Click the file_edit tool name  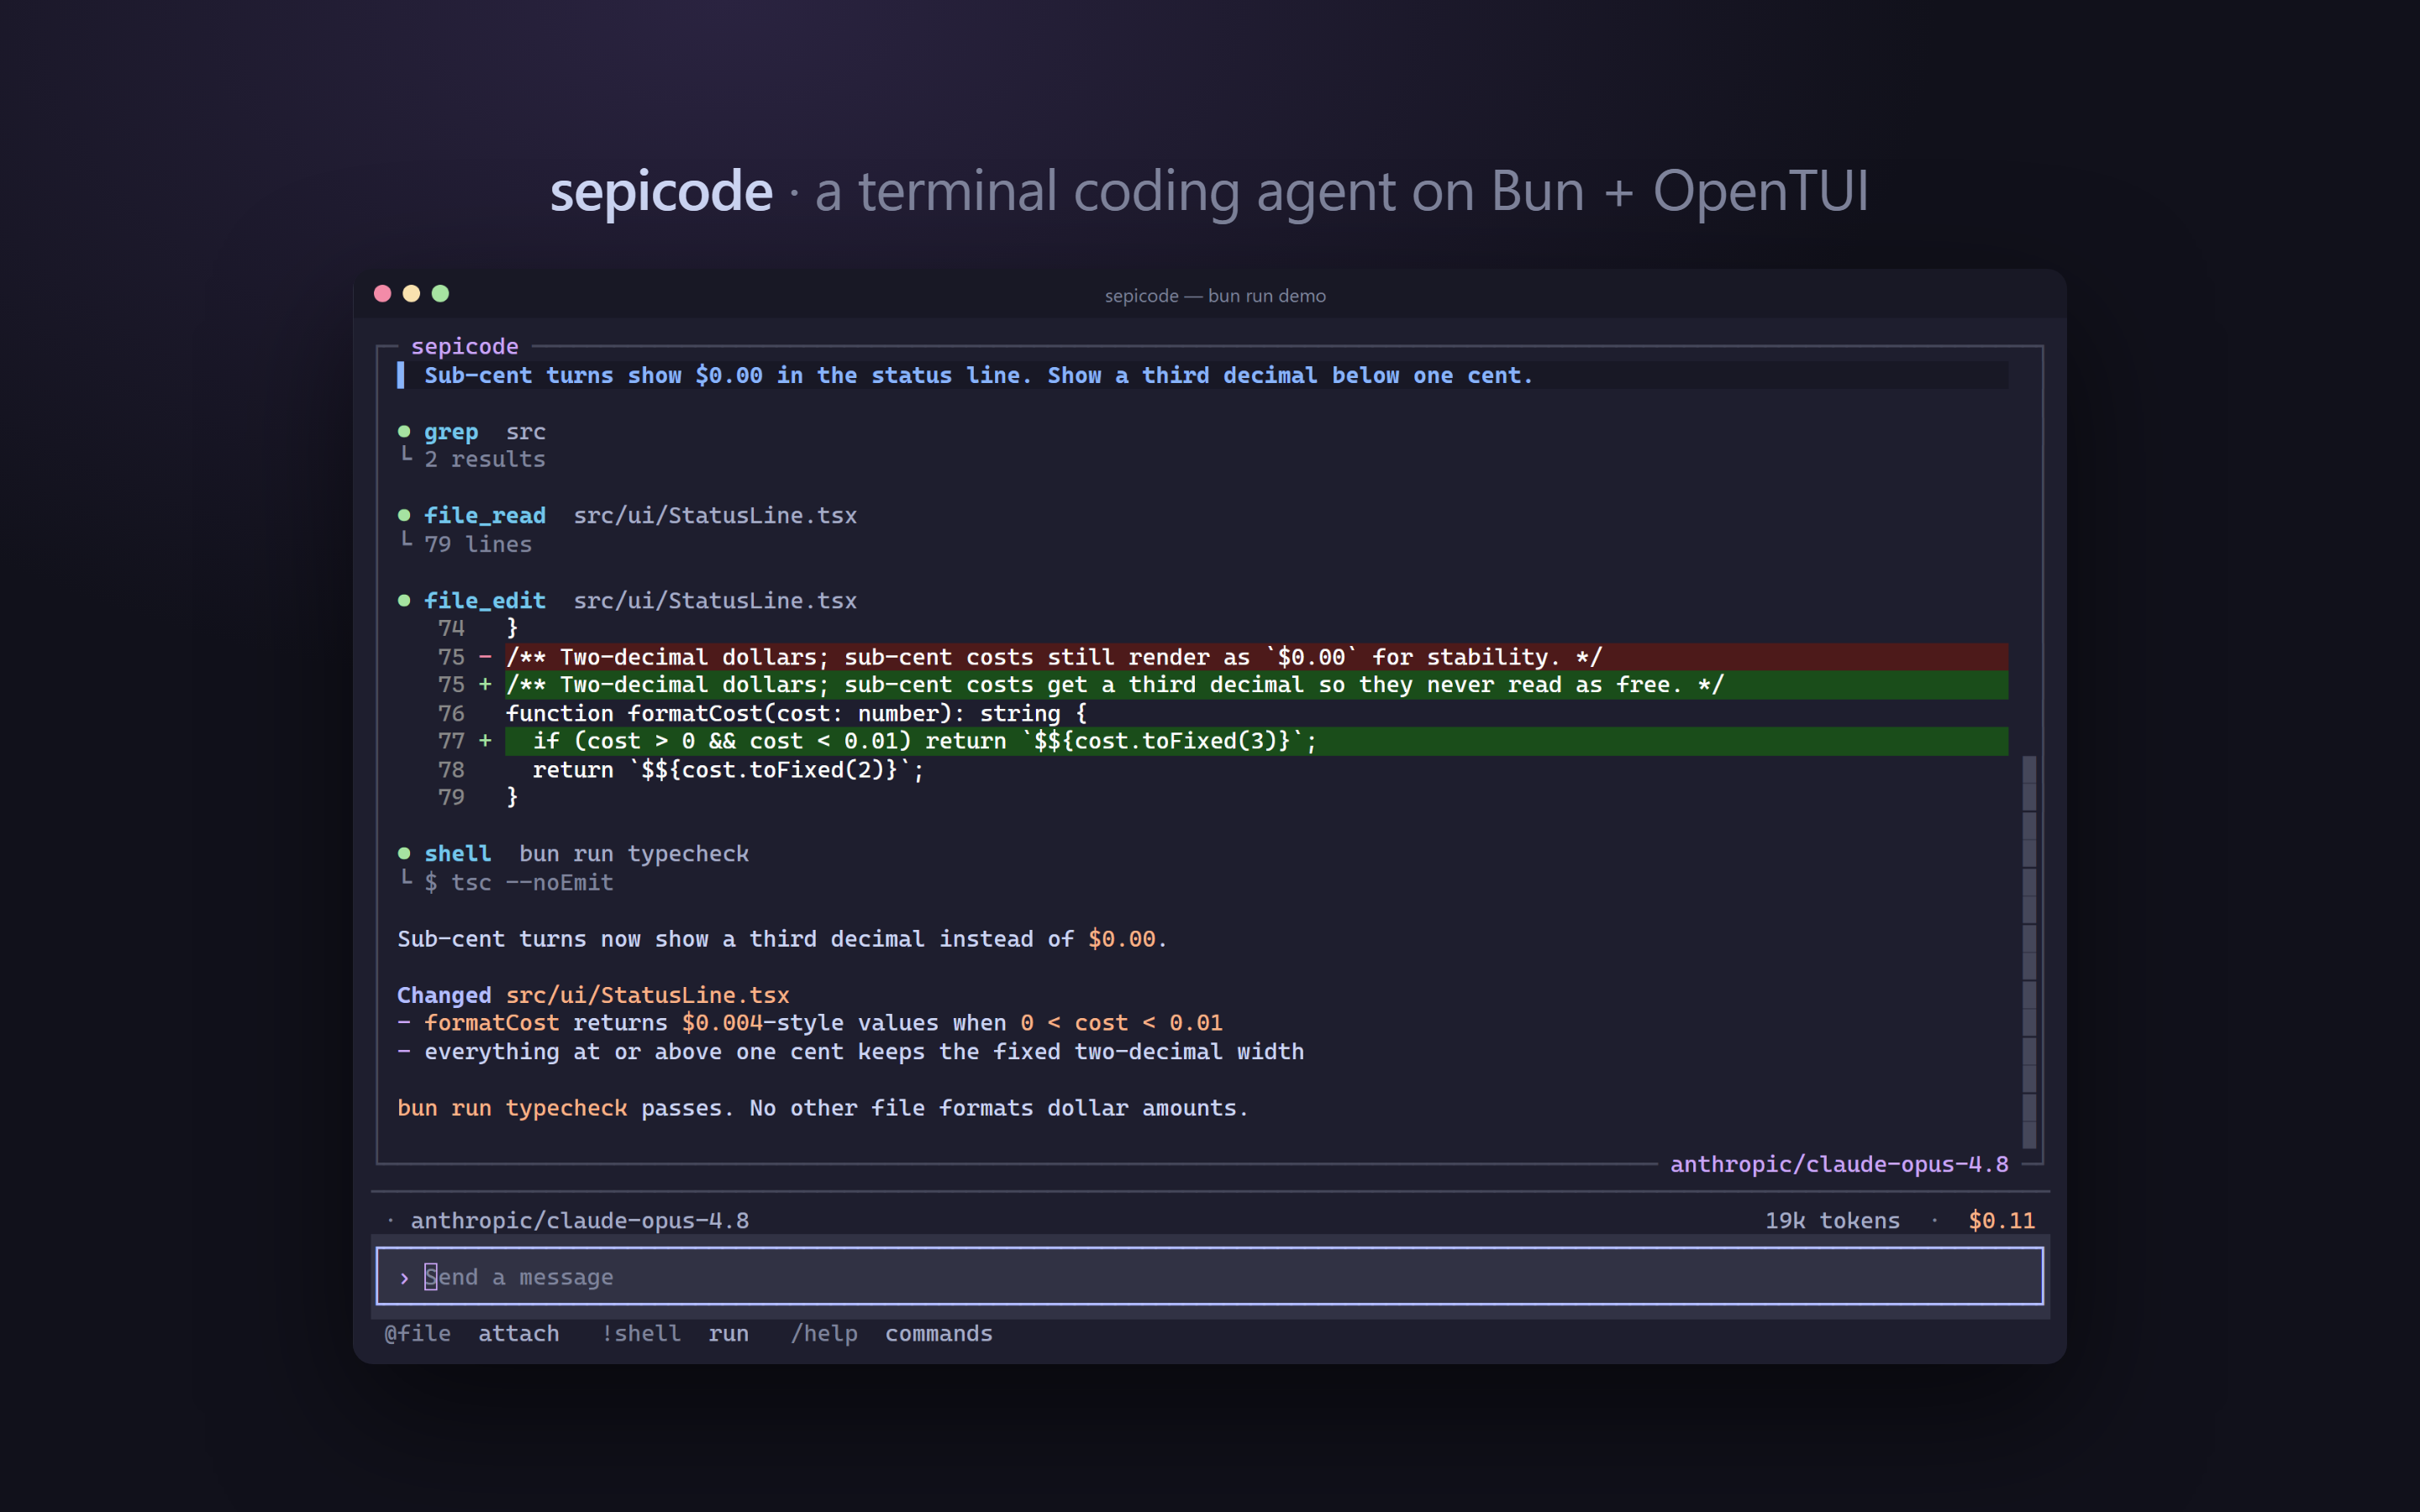(x=485, y=601)
